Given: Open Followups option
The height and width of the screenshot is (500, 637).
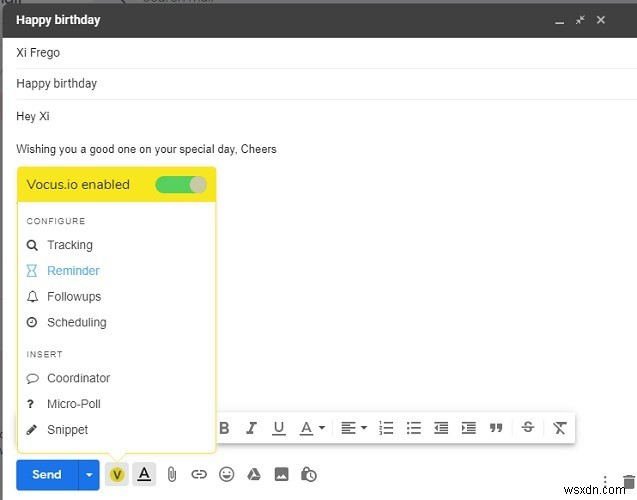Looking at the screenshot, I should pos(74,297).
